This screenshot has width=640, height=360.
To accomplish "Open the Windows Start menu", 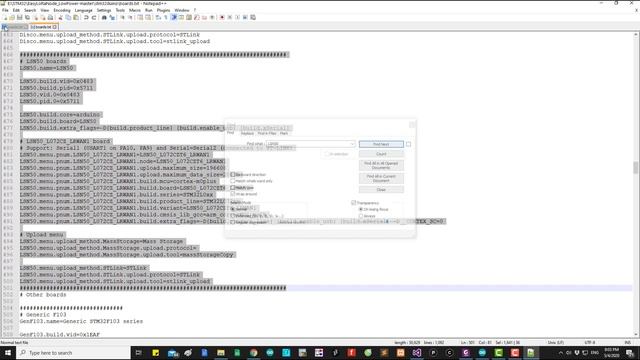I will coord(8,353).
